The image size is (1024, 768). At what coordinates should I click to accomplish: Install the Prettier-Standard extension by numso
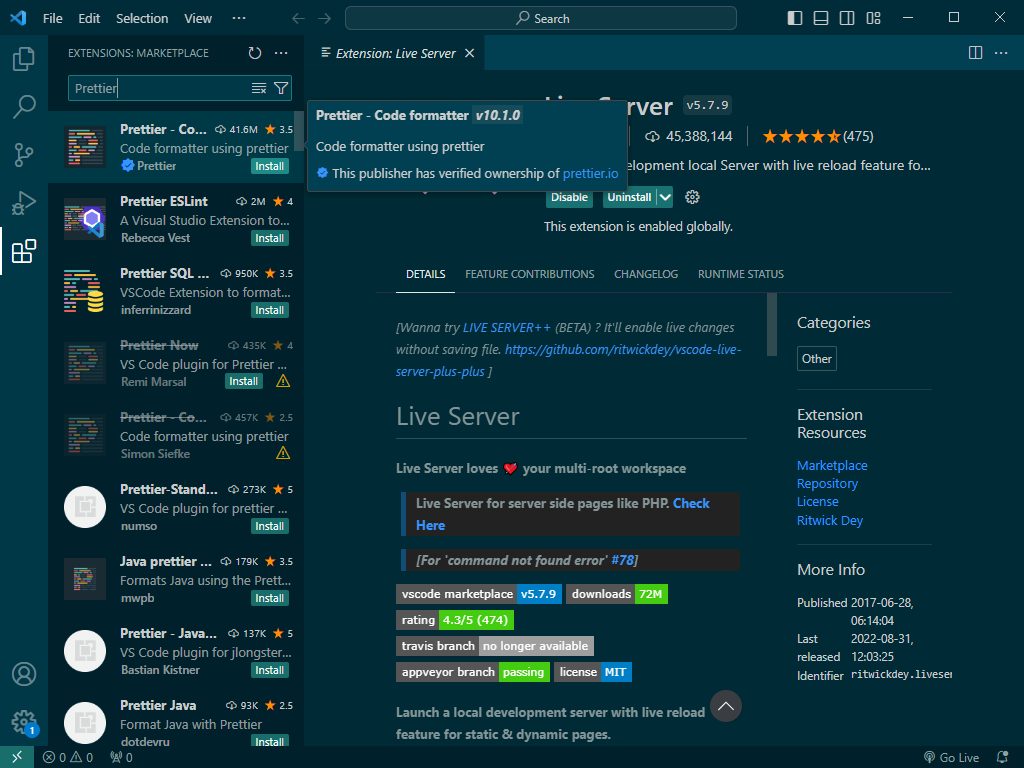(x=270, y=526)
